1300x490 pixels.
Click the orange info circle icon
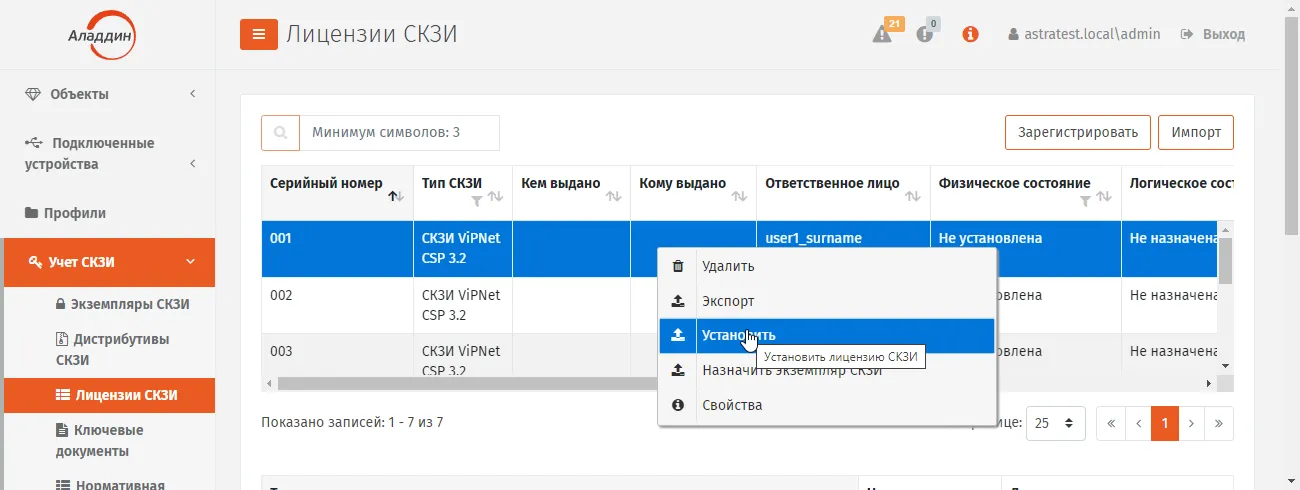click(970, 34)
